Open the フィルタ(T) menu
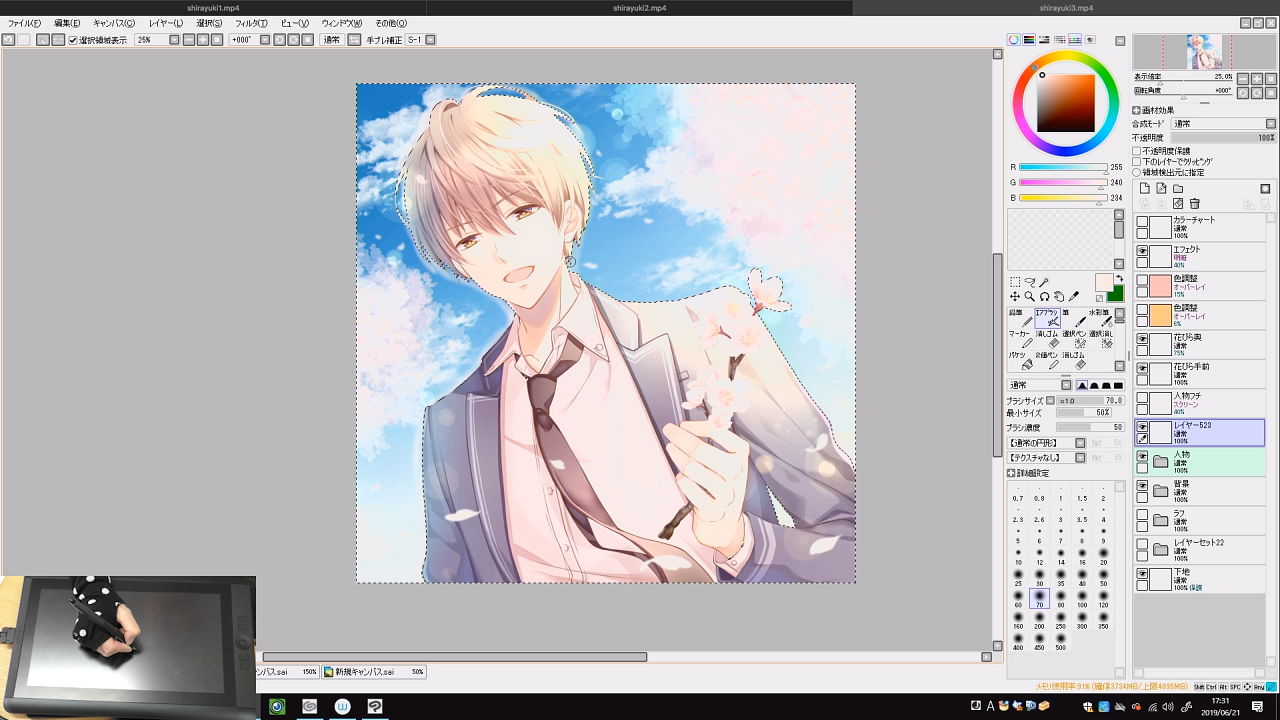 tap(251, 23)
